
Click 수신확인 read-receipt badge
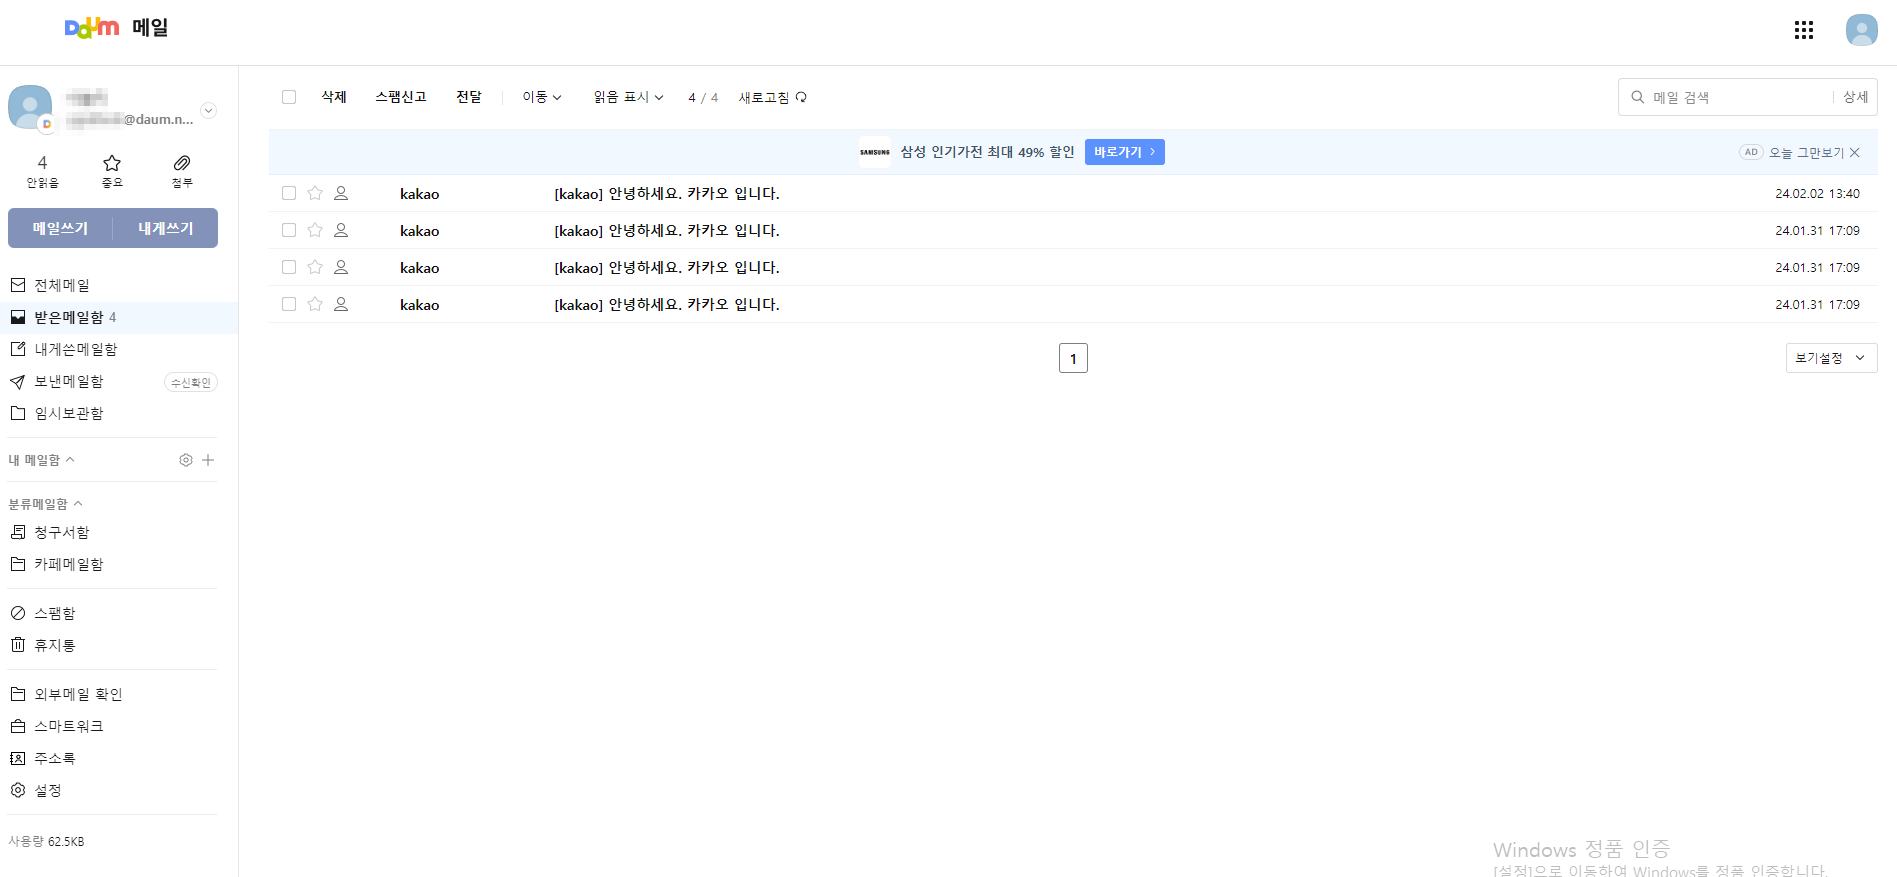(191, 382)
